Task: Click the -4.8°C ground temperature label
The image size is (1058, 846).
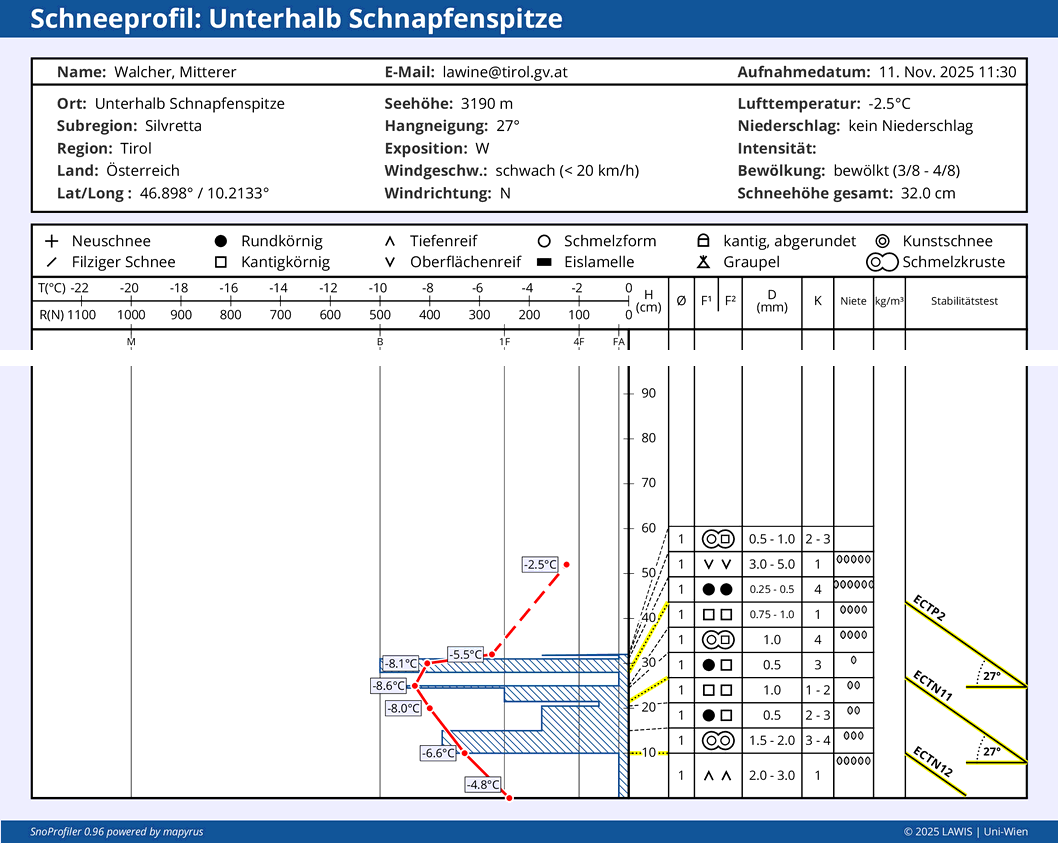Action: pos(483,785)
